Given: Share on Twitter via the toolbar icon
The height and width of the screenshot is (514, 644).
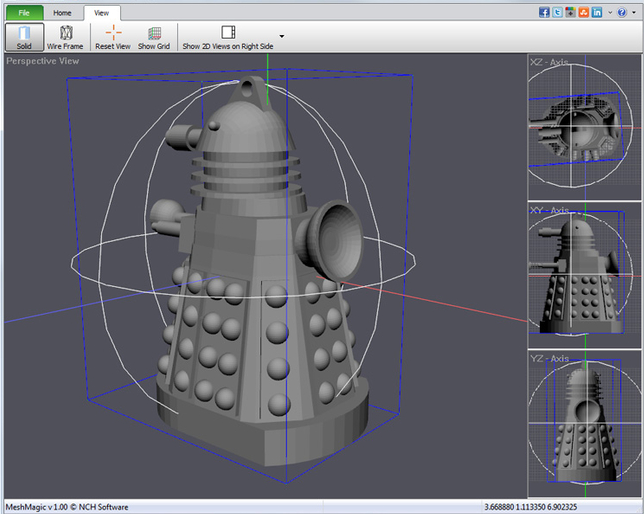Looking at the screenshot, I should pos(557,12).
